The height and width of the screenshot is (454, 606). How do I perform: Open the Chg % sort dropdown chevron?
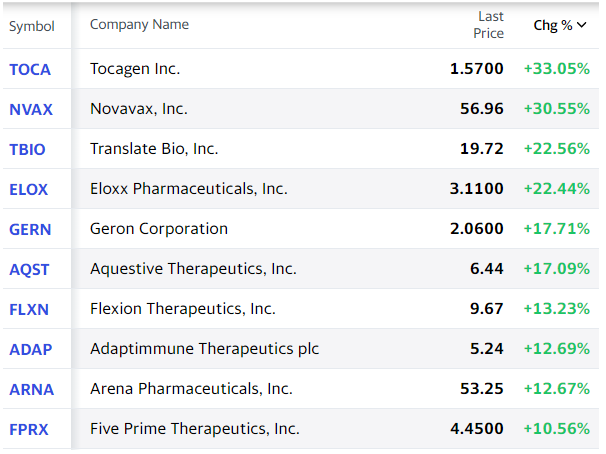[582, 25]
